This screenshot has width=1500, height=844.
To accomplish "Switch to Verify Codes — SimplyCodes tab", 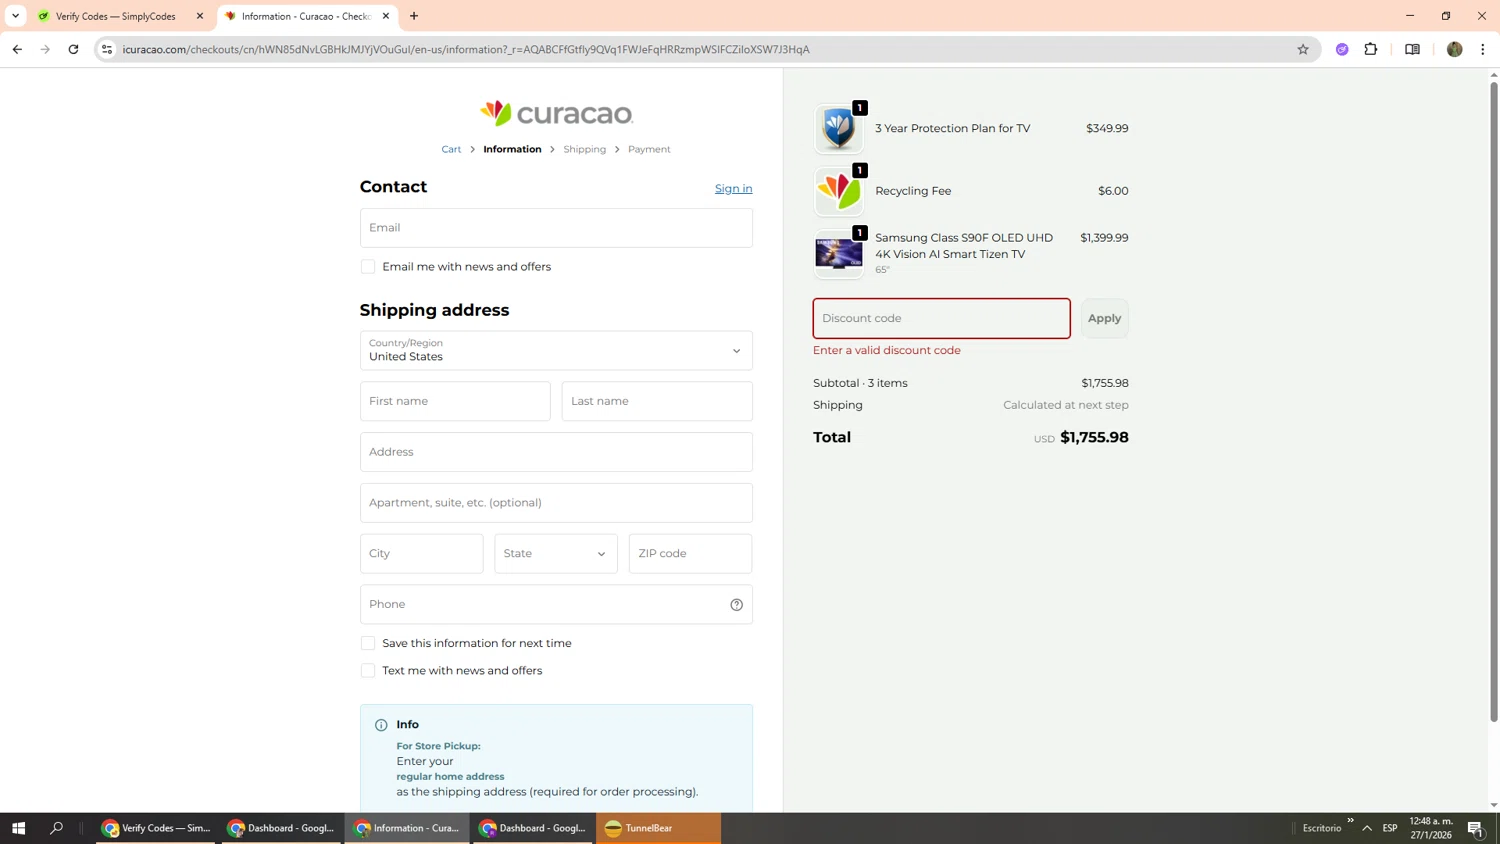I will tap(120, 16).
